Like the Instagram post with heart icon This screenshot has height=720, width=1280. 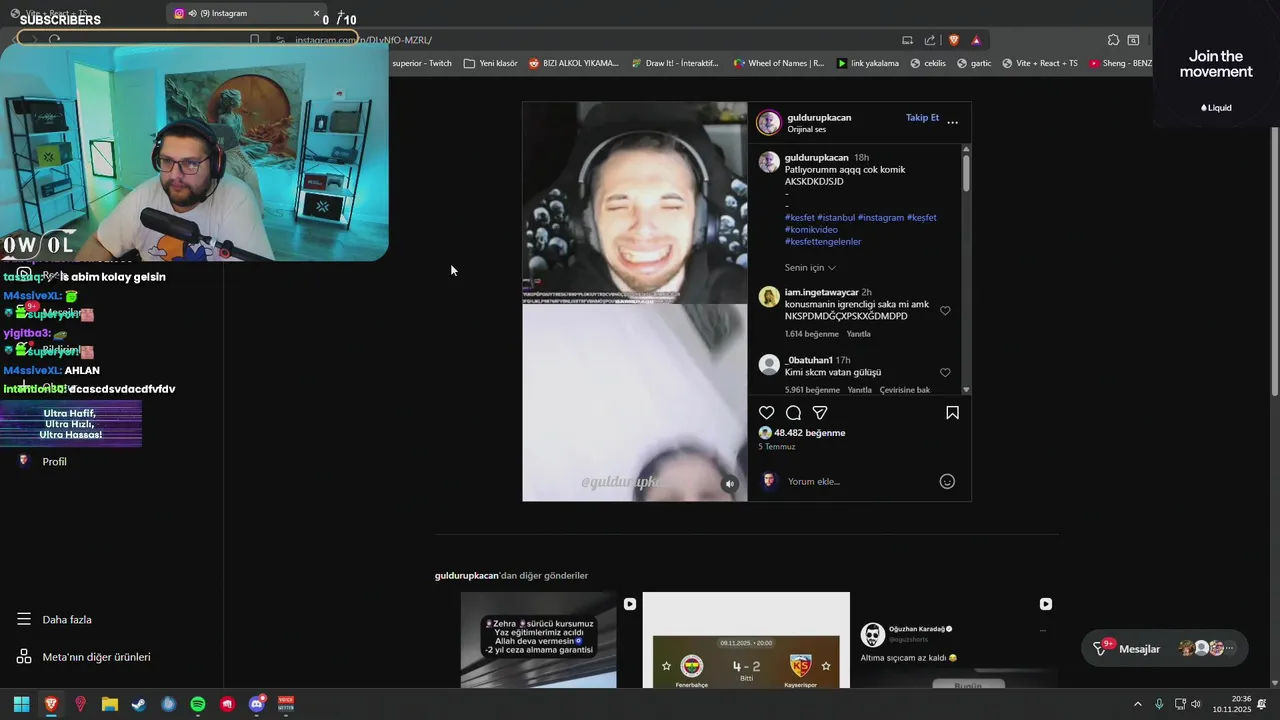(x=766, y=413)
